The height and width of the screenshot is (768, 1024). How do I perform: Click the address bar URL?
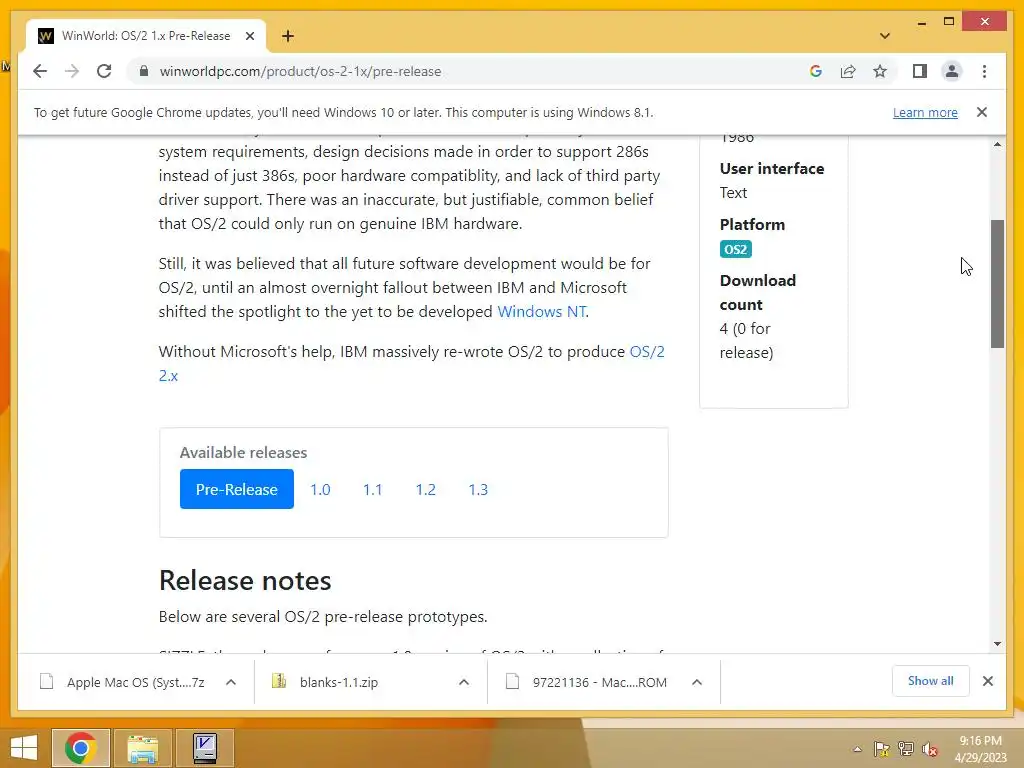(300, 71)
